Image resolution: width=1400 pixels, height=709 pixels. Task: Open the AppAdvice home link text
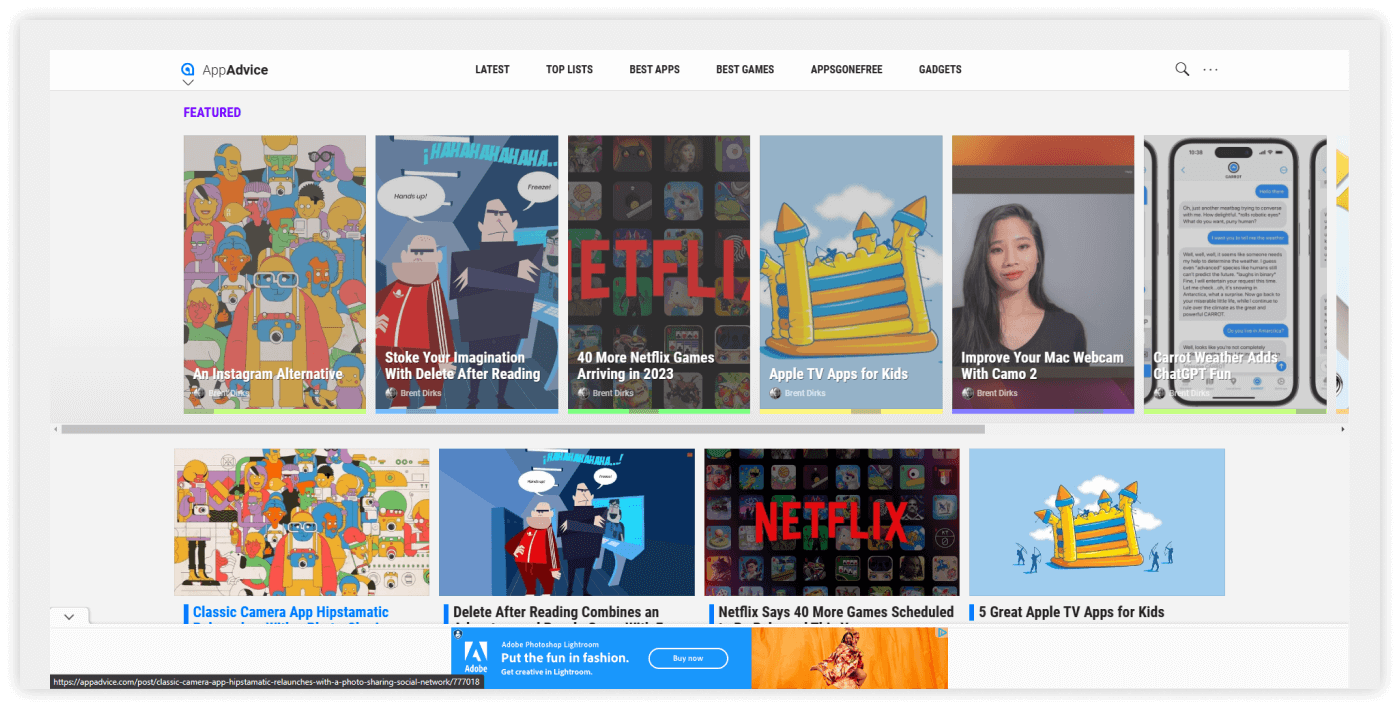(x=235, y=70)
